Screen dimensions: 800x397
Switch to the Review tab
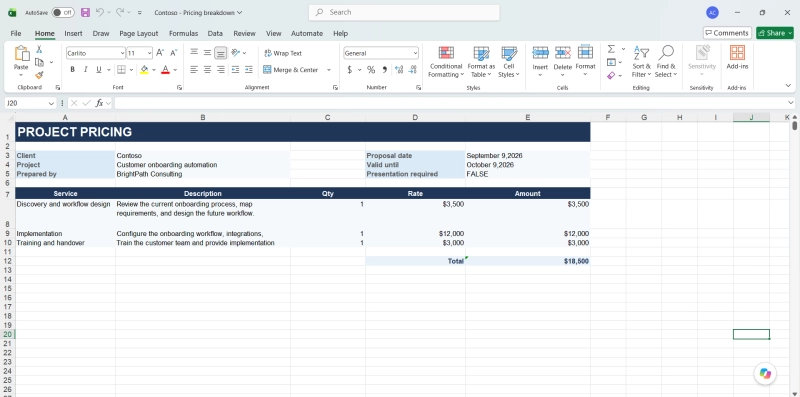(x=244, y=33)
